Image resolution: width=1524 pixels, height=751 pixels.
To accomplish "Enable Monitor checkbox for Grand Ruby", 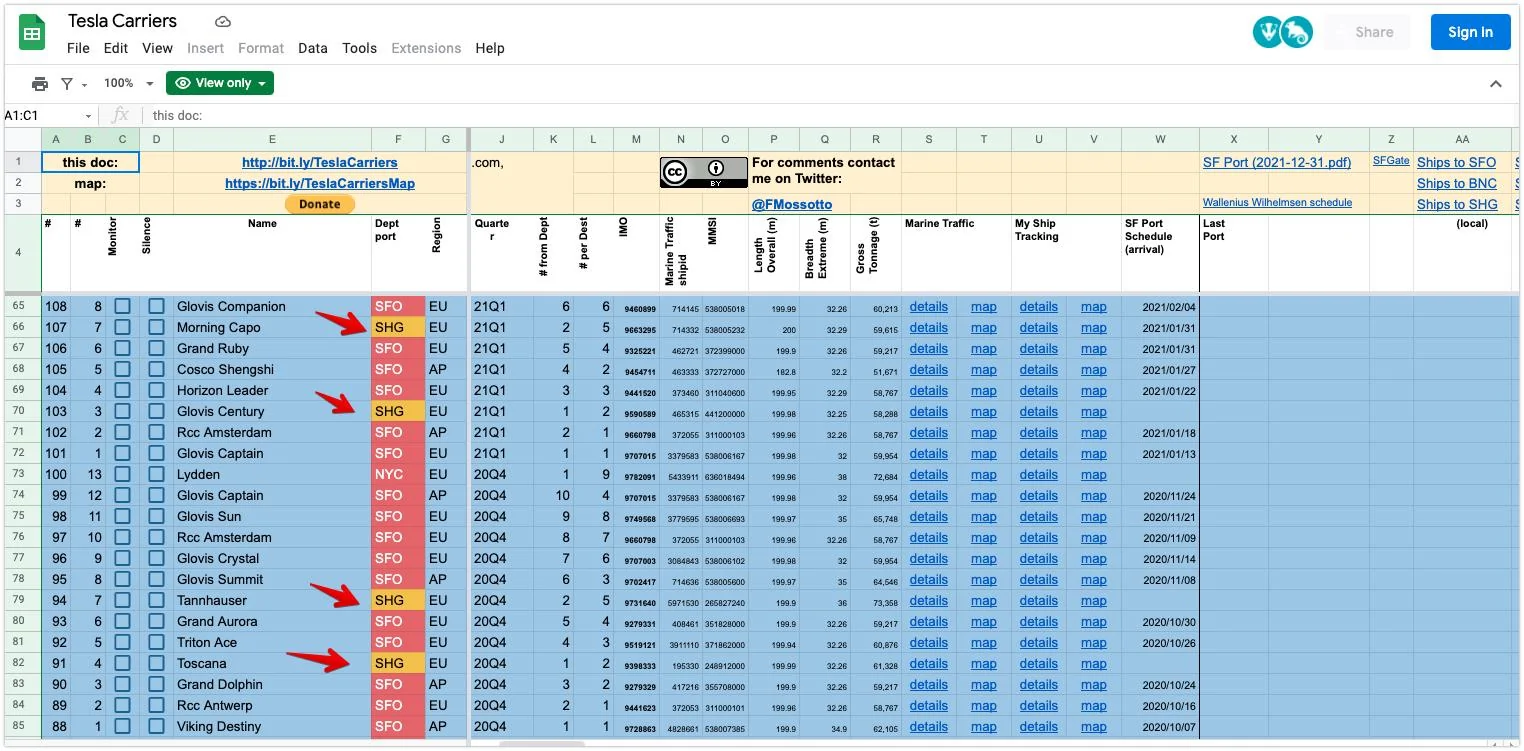I will (x=122, y=349).
